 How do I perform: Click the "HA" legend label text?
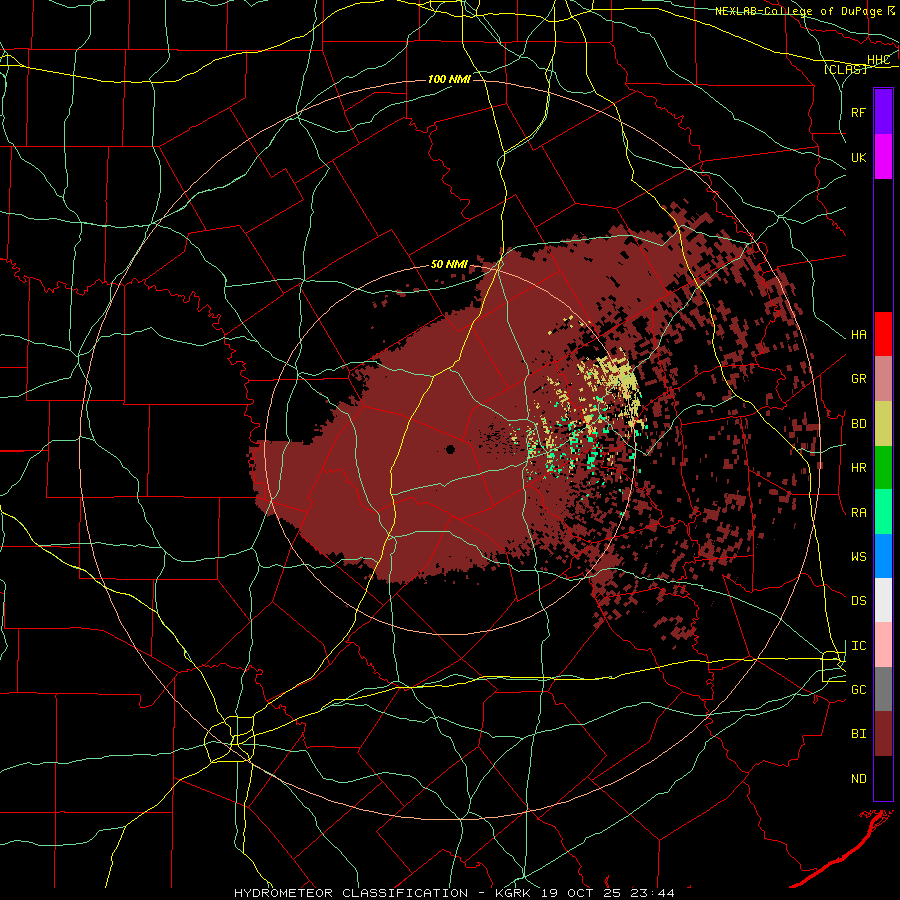858,335
